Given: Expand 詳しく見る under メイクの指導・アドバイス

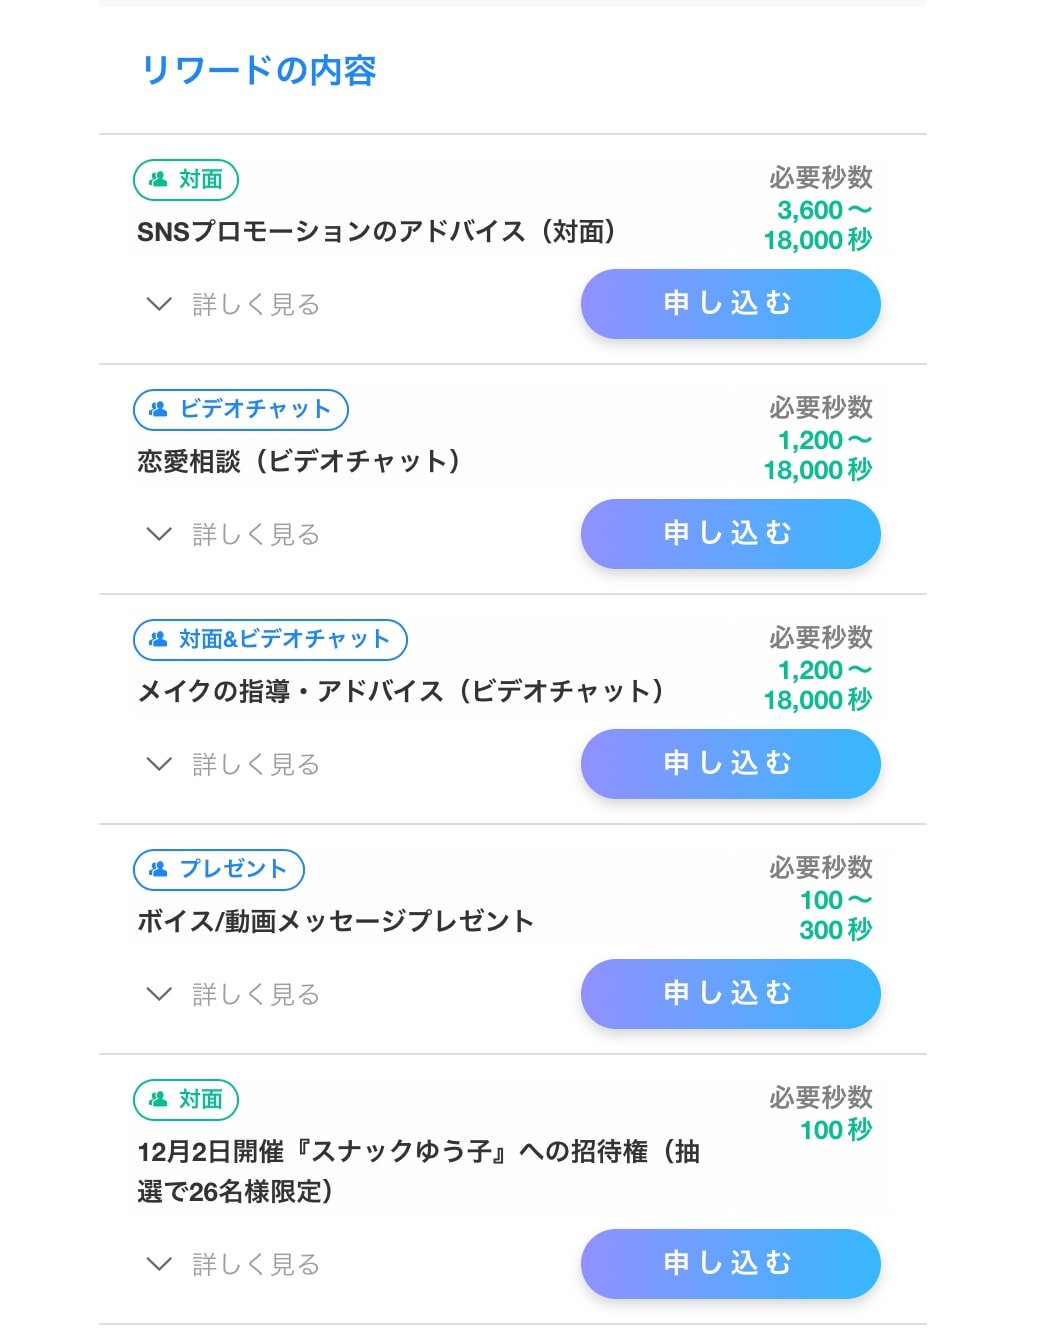Looking at the screenshot, I should [x=232, y=764].
